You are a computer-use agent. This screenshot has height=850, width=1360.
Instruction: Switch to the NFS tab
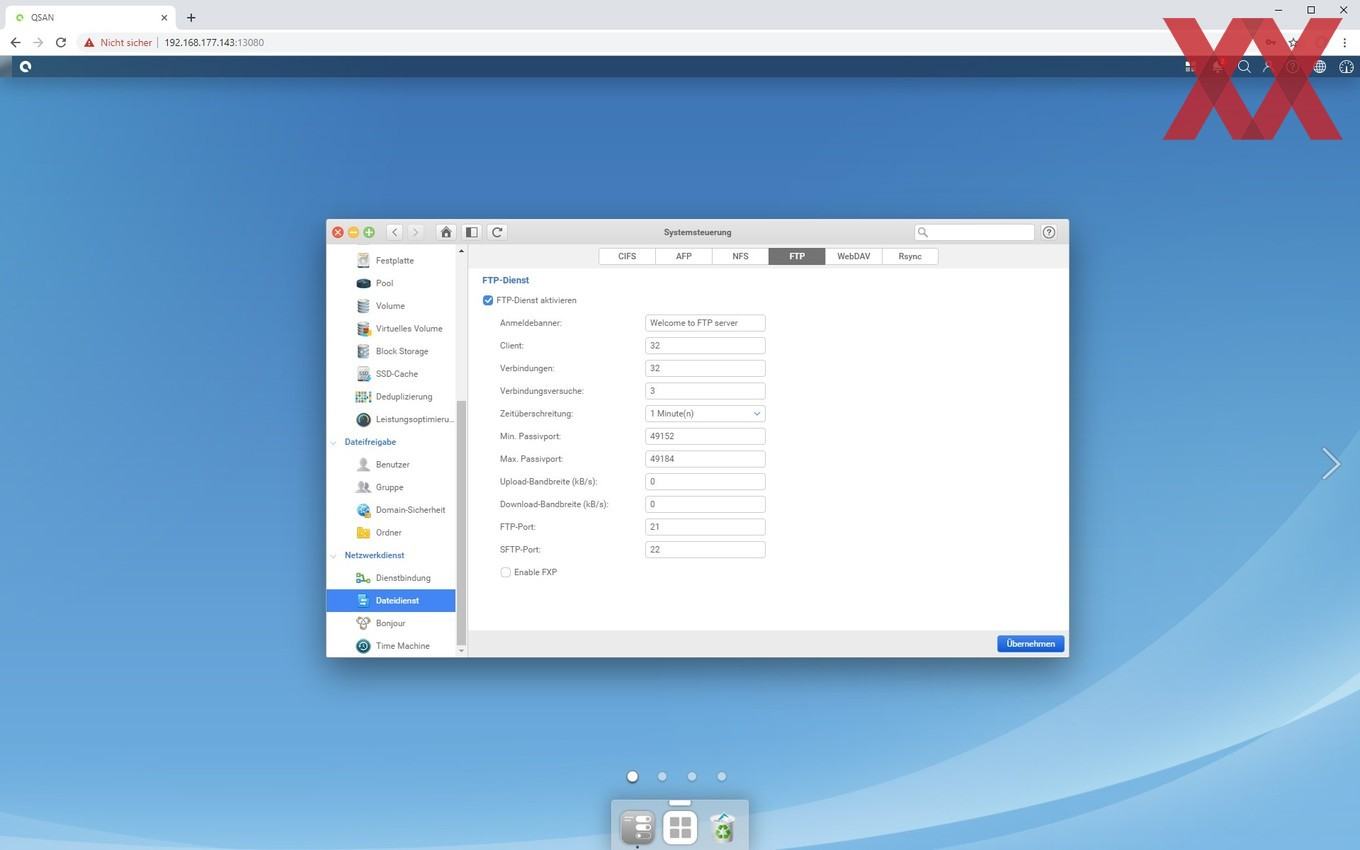740,256
